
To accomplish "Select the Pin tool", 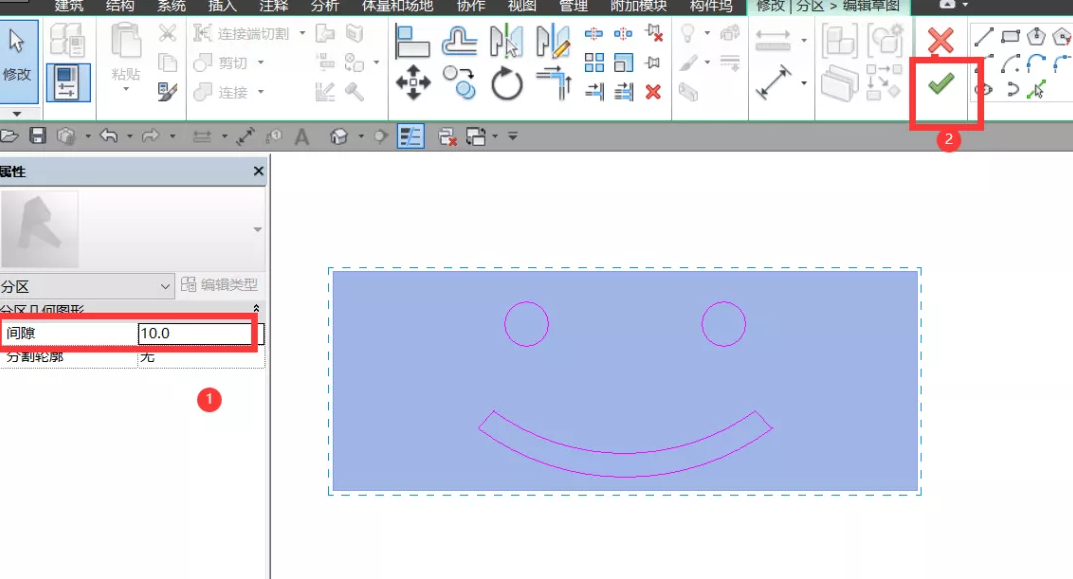I will [650, 60].
